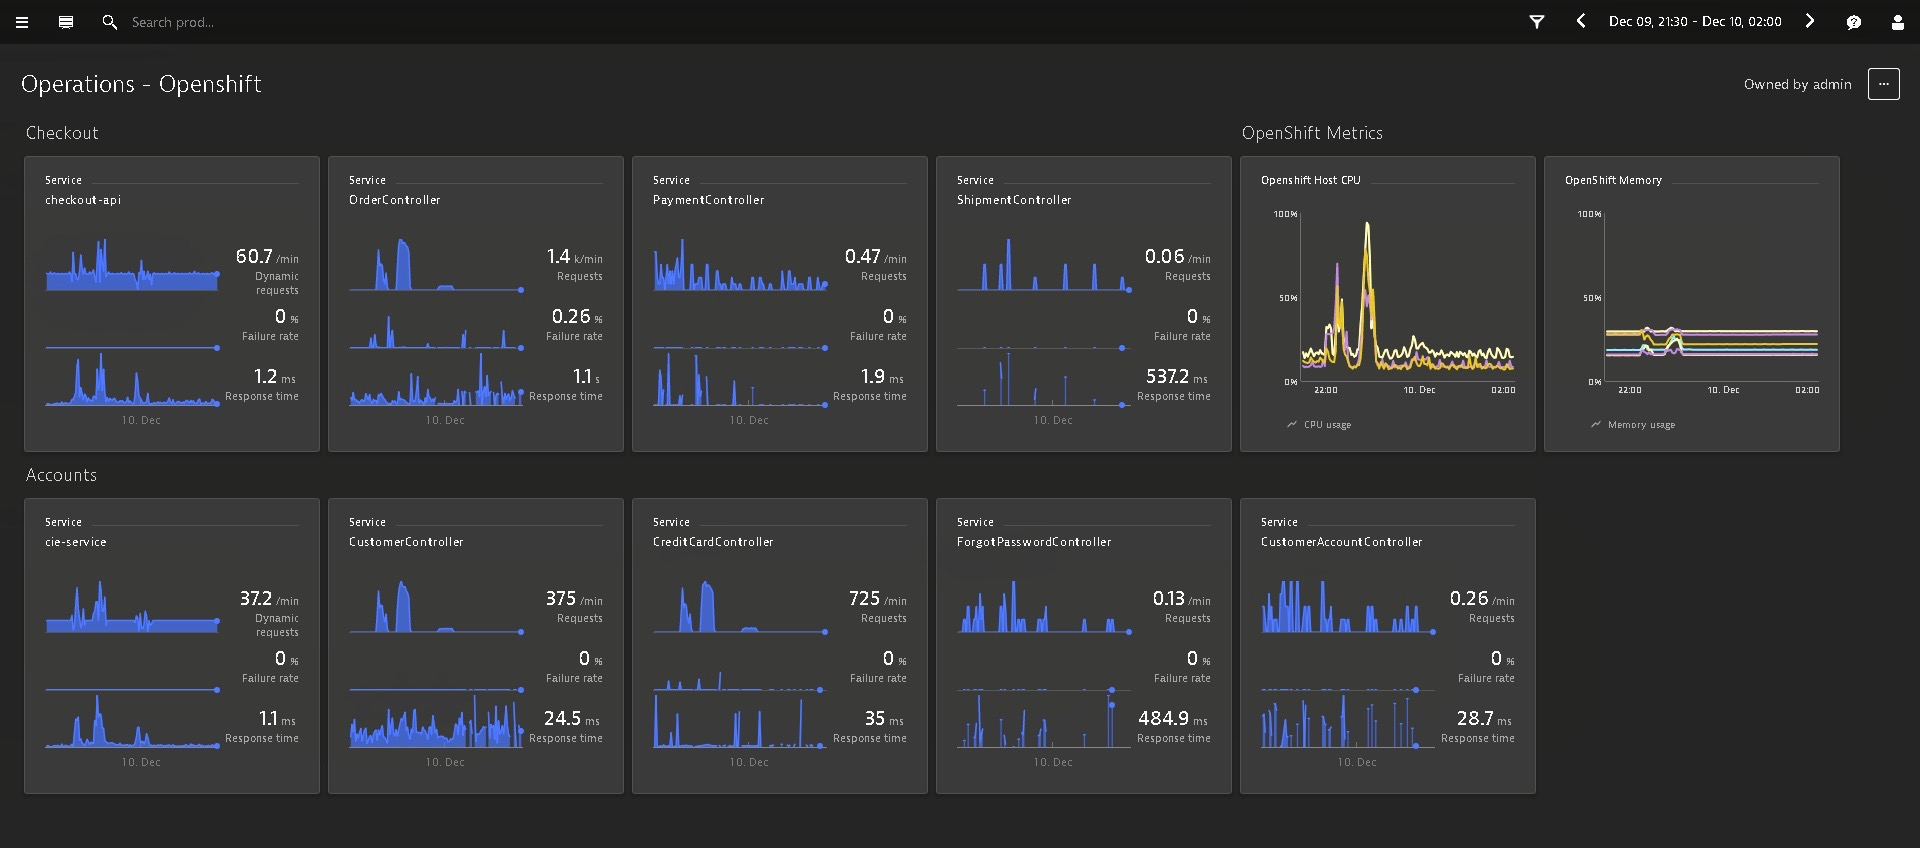This screenshot has height=848, width=1920.
Task: Open the user account menu icon
Action: coord(1897,22)
